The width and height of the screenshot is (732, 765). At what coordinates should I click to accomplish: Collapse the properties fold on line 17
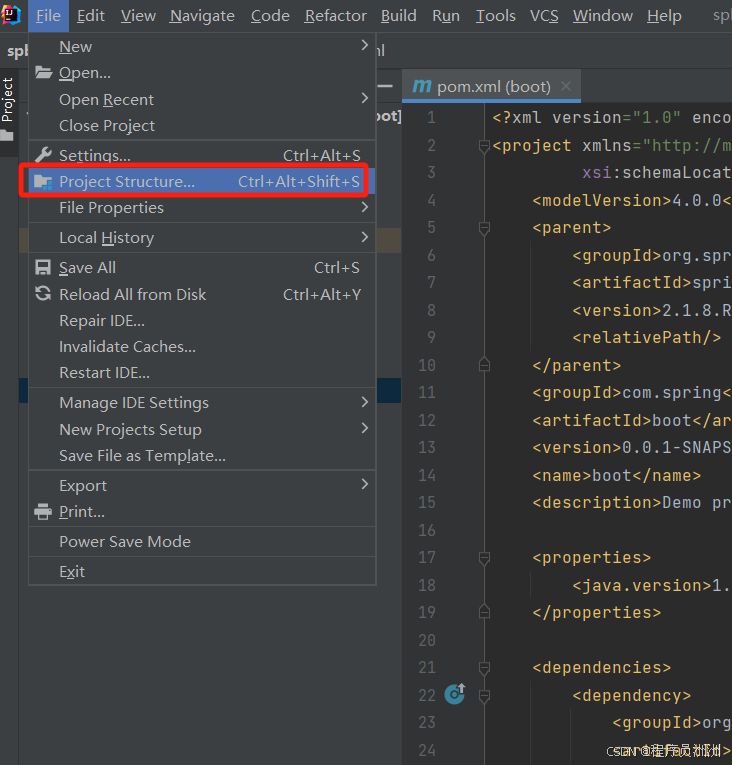[484, 558]
